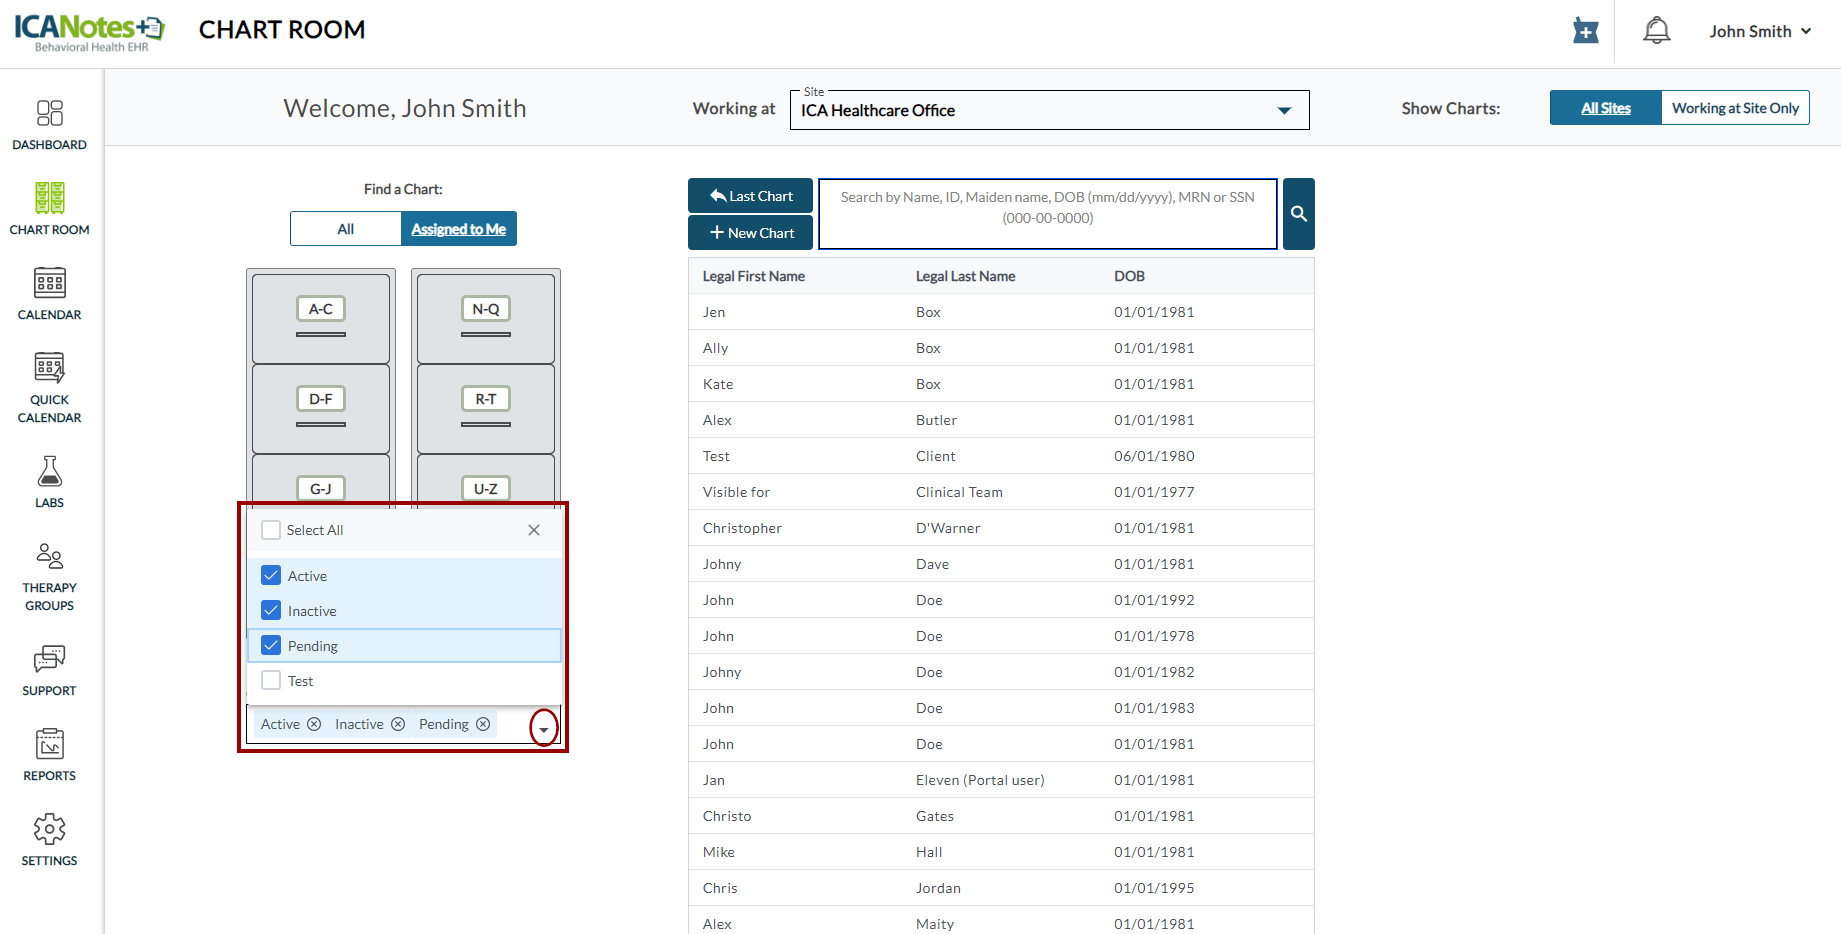Screen dimensions: 1841x934
Task: Open Settings gear in sidebar
Action: (x=49, y=839)
